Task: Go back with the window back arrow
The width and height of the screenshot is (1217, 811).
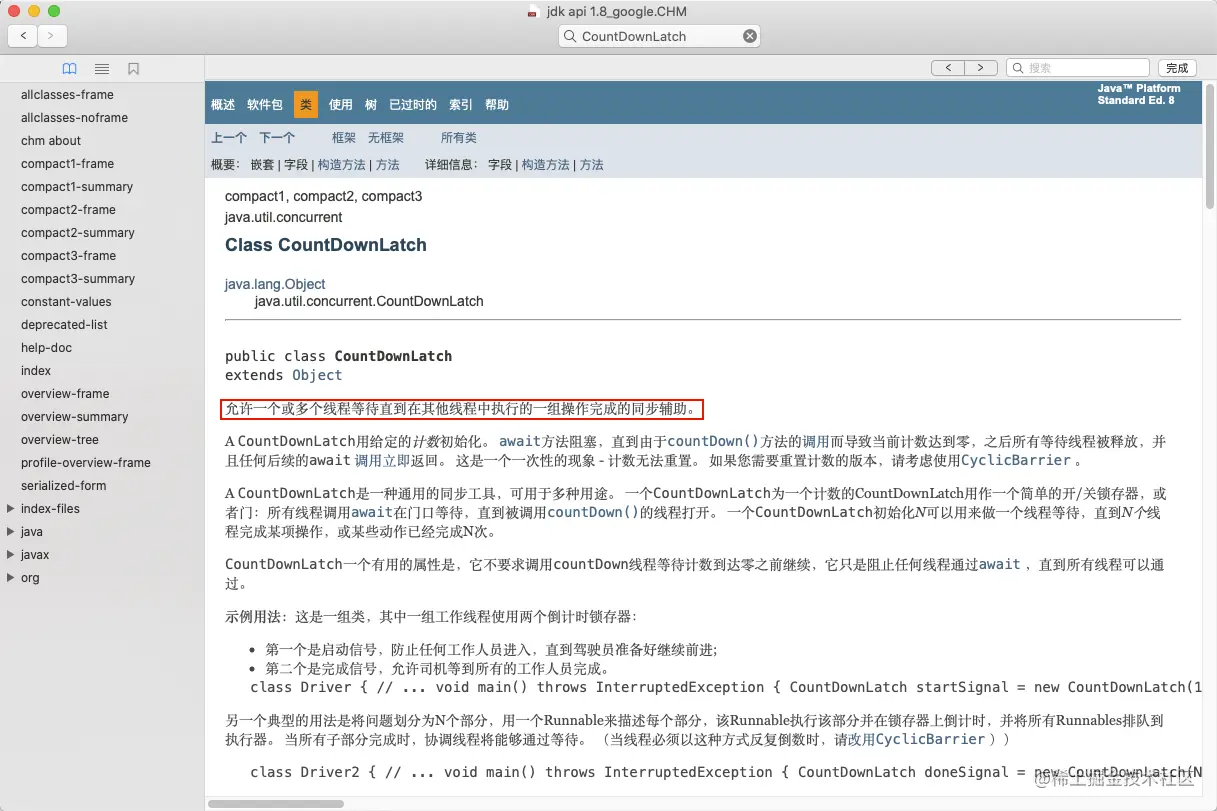Action: [x=23, y=36]
